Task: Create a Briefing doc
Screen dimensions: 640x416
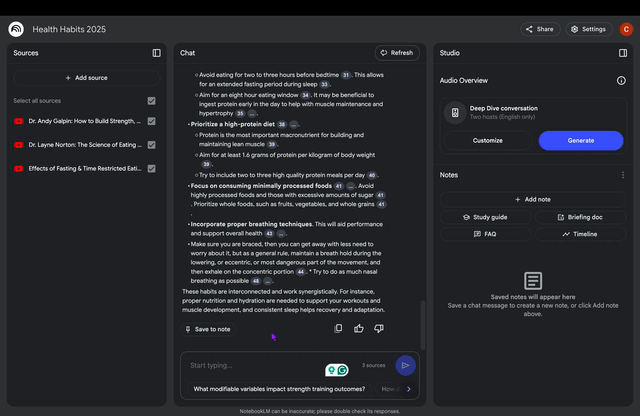Action: [580, 217]
